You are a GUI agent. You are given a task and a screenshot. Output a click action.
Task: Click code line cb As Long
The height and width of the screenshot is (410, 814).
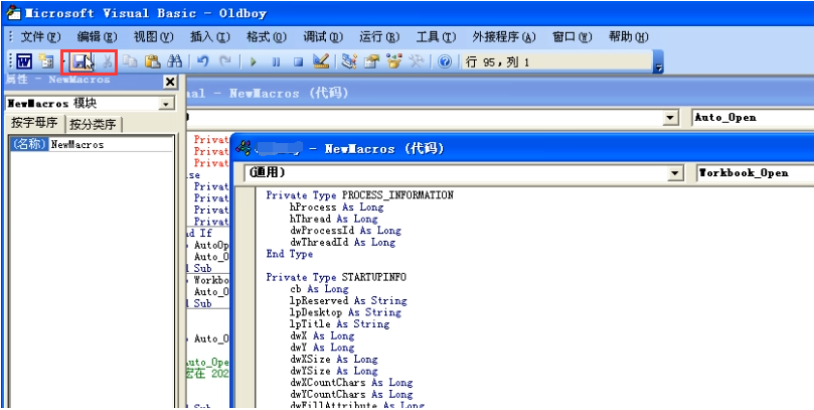point(319,289)
